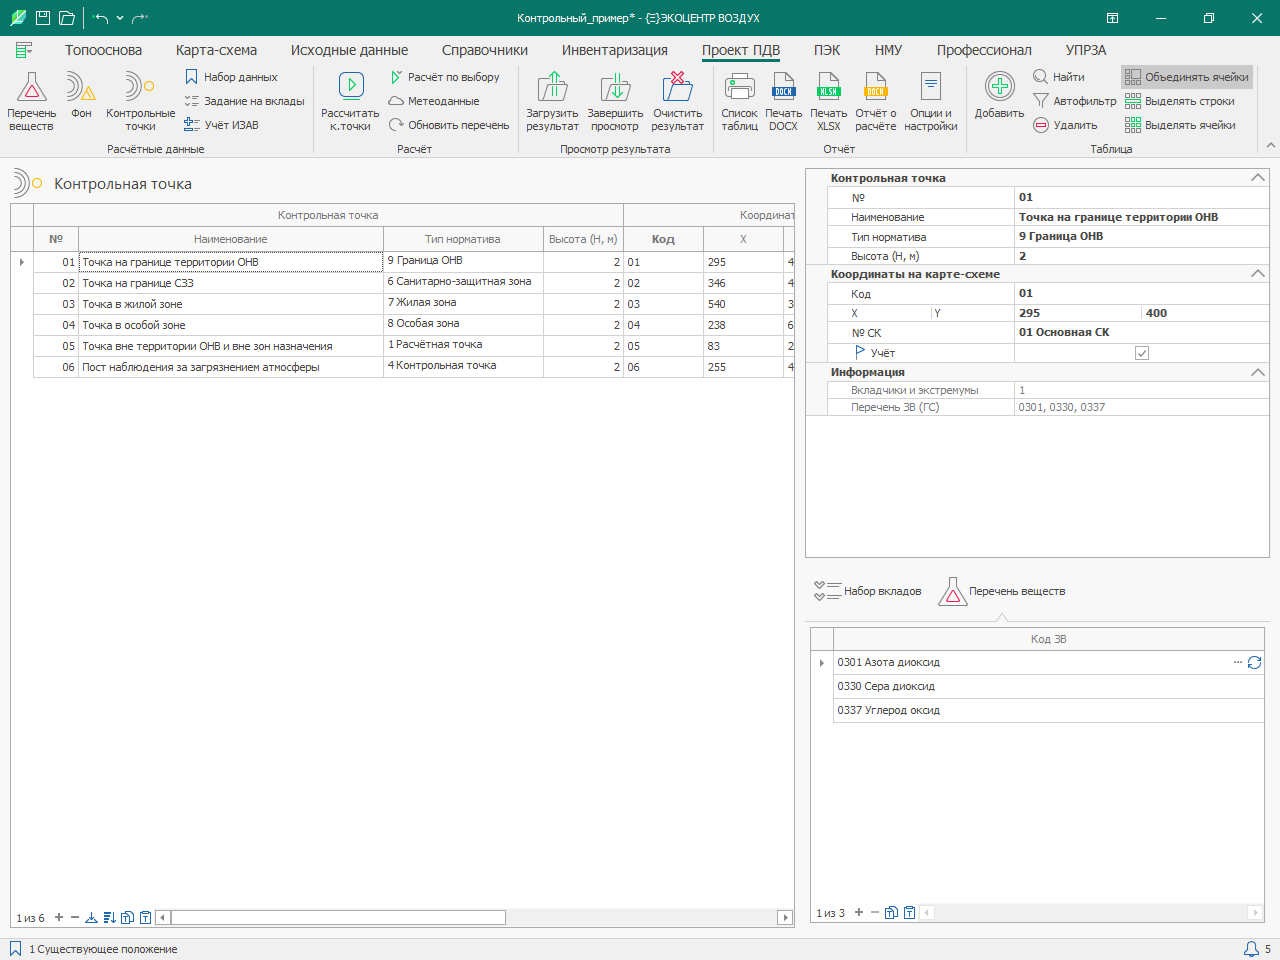Click the open folder icon in the title bar
1280x960 pixels.
pyautogui.click(x=67, y=18)
